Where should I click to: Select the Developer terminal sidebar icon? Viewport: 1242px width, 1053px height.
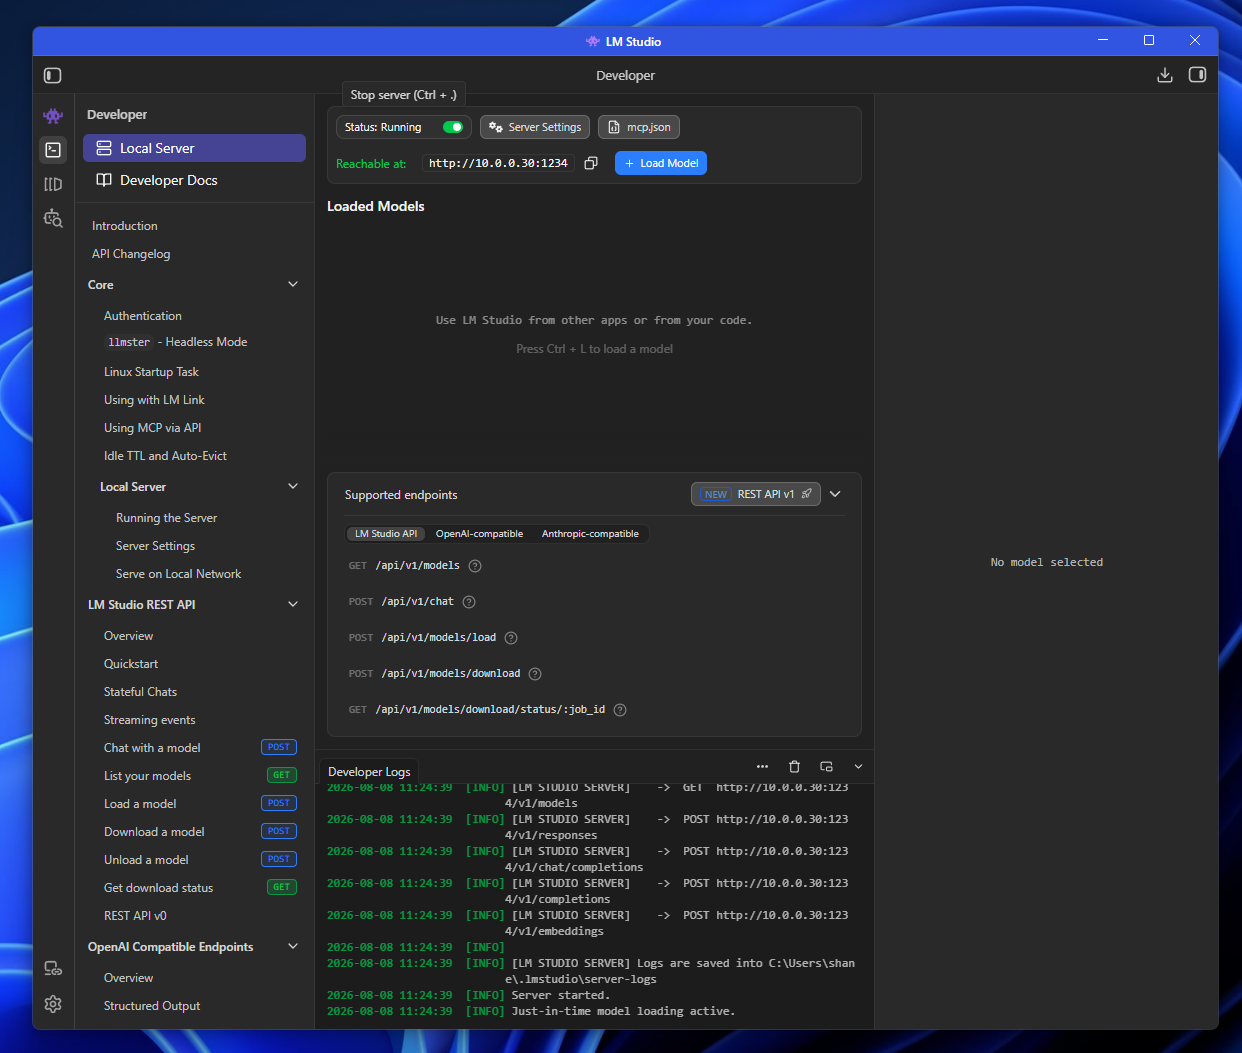pos(53,150)
